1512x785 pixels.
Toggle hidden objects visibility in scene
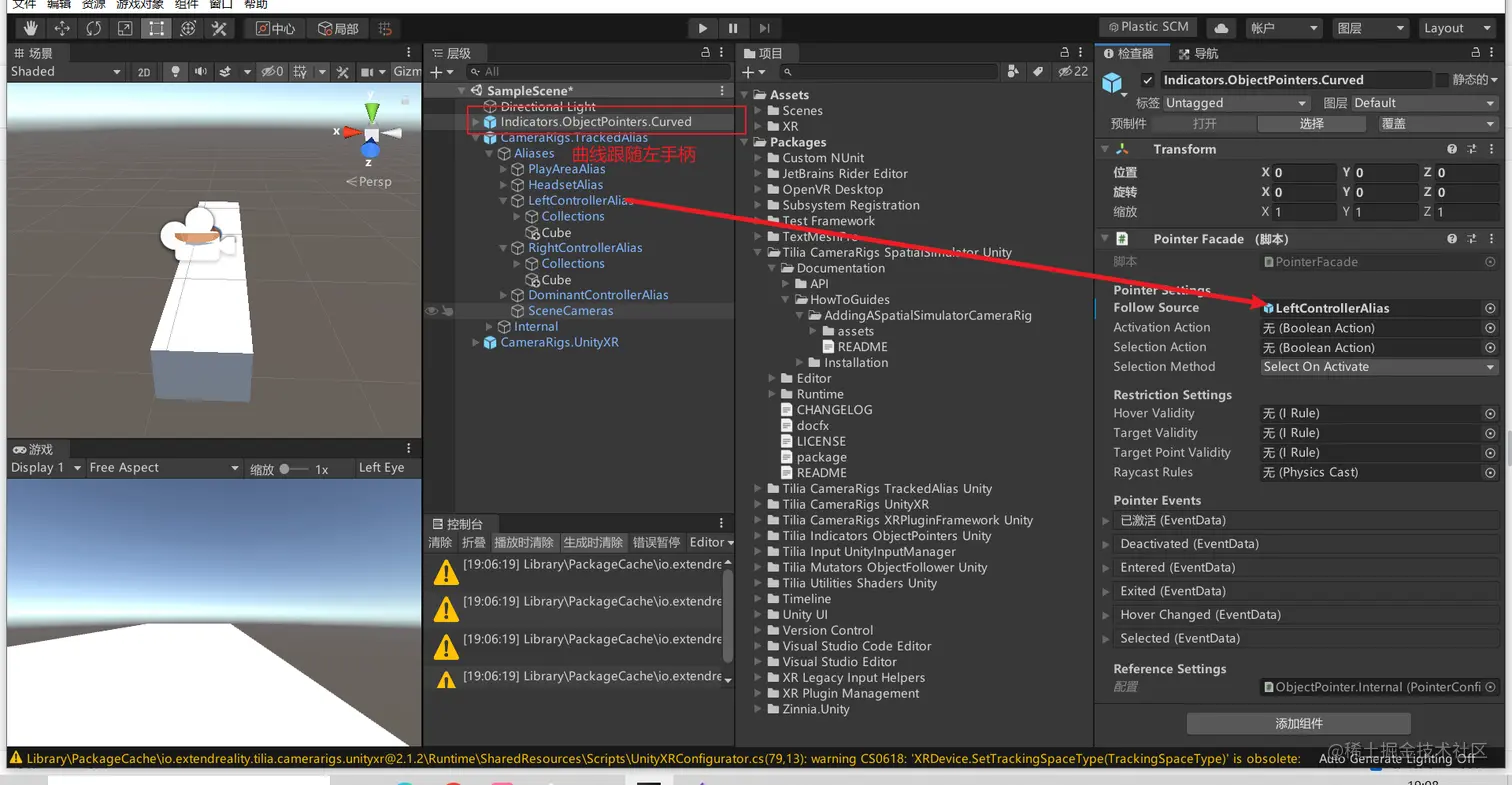click(x=272, y=72)
